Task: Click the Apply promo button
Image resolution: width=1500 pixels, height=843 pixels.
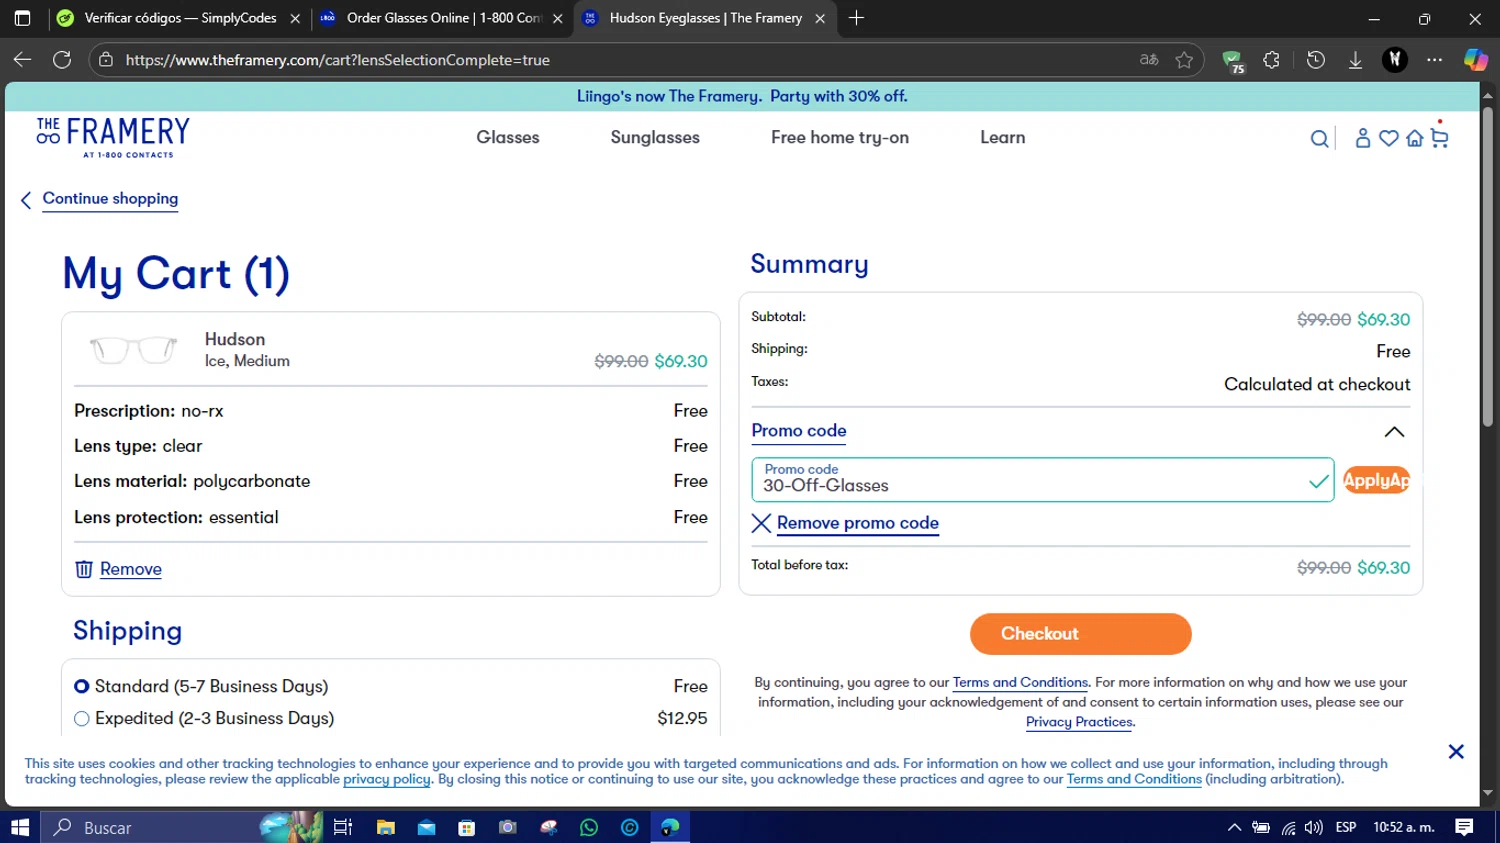Action: (1376, 480)
